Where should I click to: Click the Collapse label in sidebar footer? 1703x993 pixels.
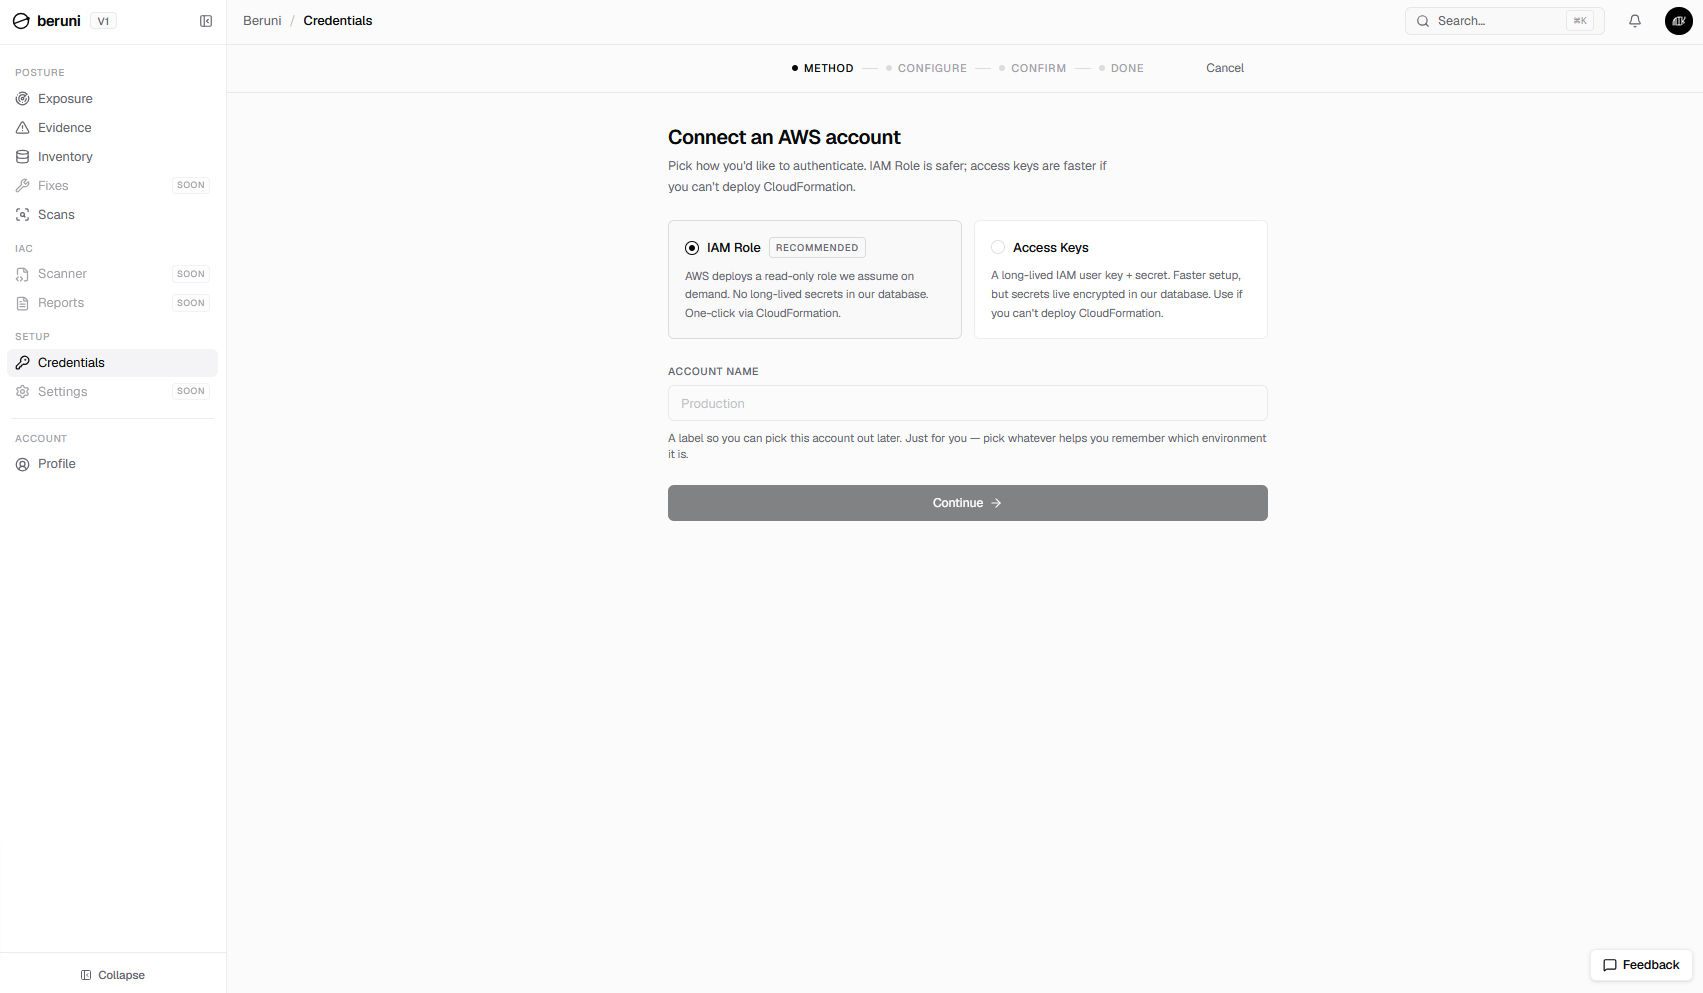point(122,975)
